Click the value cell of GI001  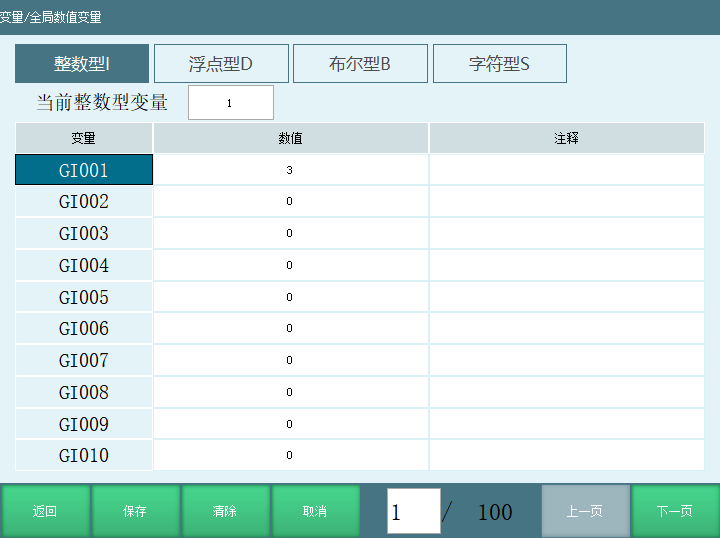coord(290,170)
